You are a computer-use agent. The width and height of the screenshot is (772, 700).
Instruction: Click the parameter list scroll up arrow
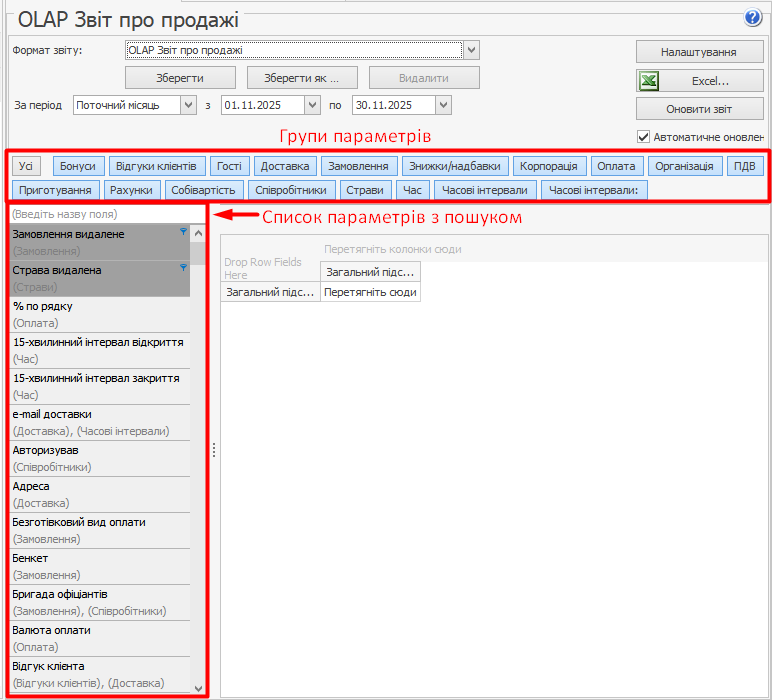[198, 233]
